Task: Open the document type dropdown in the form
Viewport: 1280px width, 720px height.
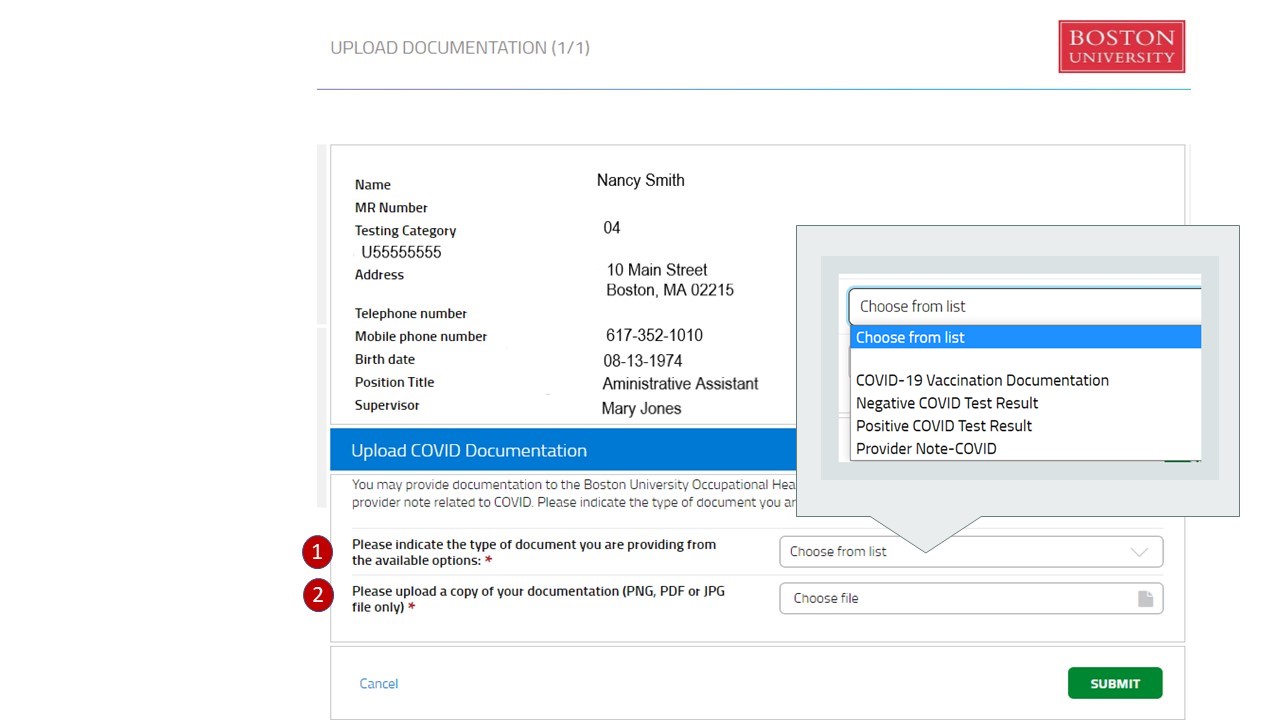Action: (970, 552)
